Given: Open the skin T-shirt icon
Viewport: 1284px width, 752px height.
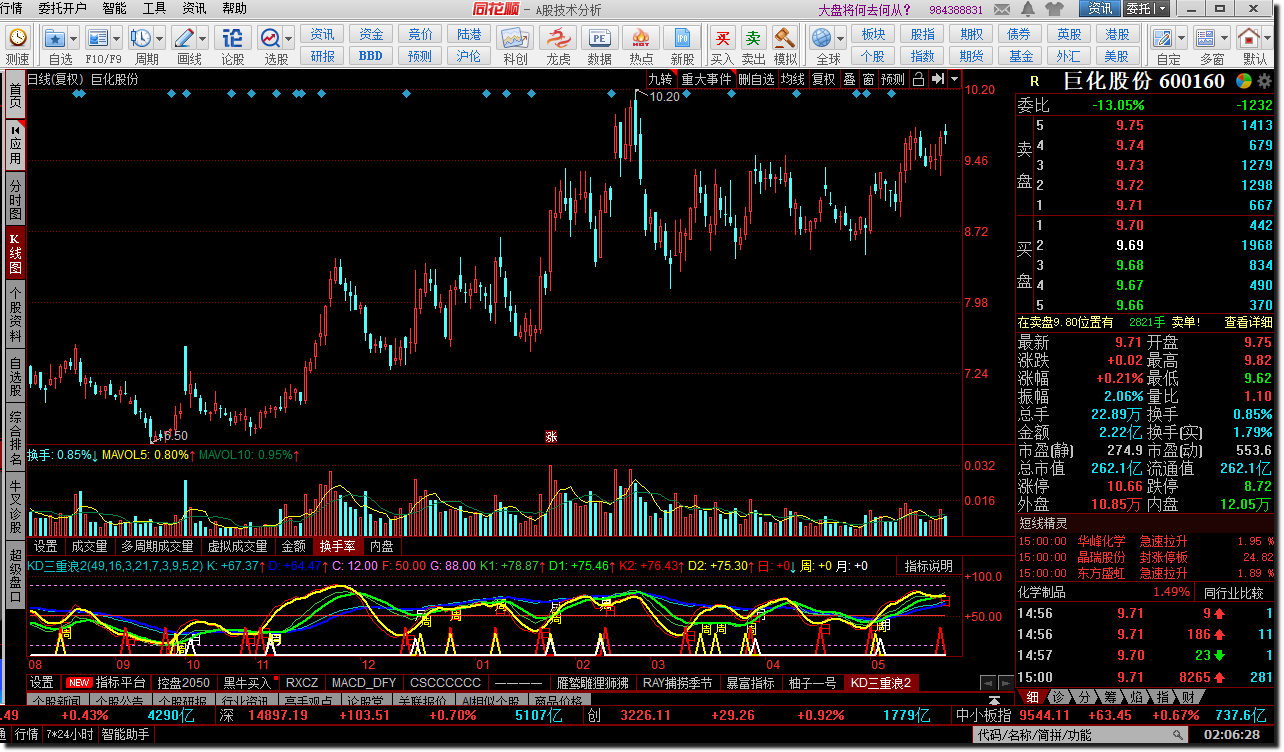Looking at the screenshot, I should (x=1054, y=9).
